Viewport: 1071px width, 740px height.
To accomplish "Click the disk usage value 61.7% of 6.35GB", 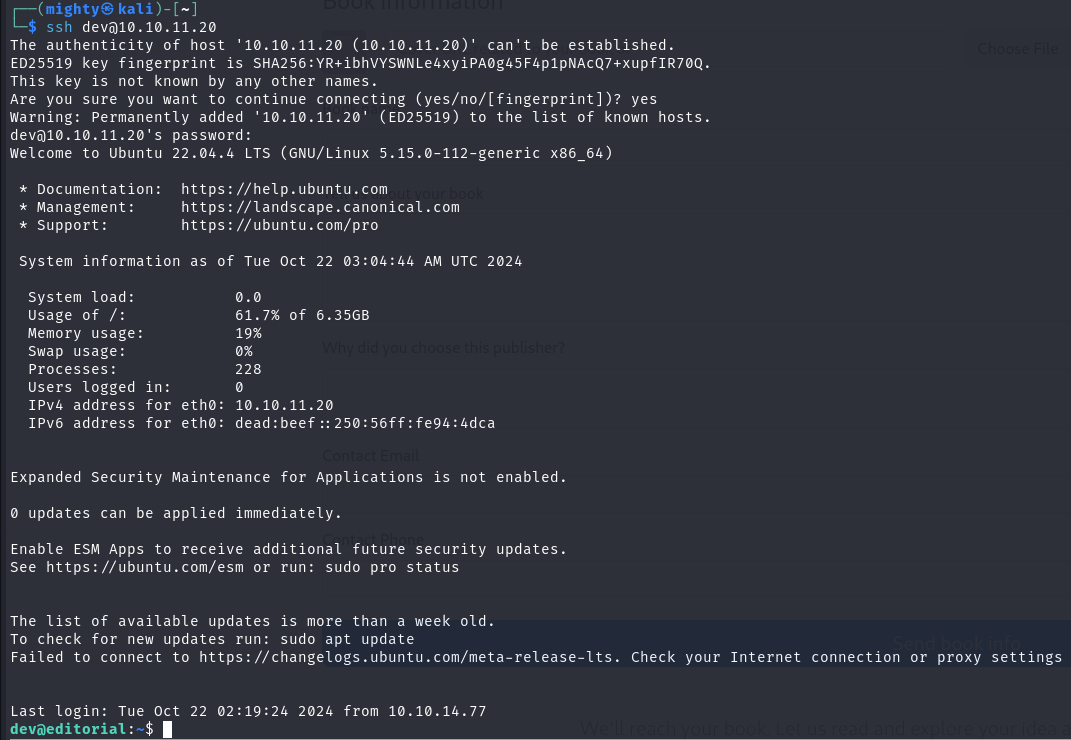I will (x=302, y=315).
